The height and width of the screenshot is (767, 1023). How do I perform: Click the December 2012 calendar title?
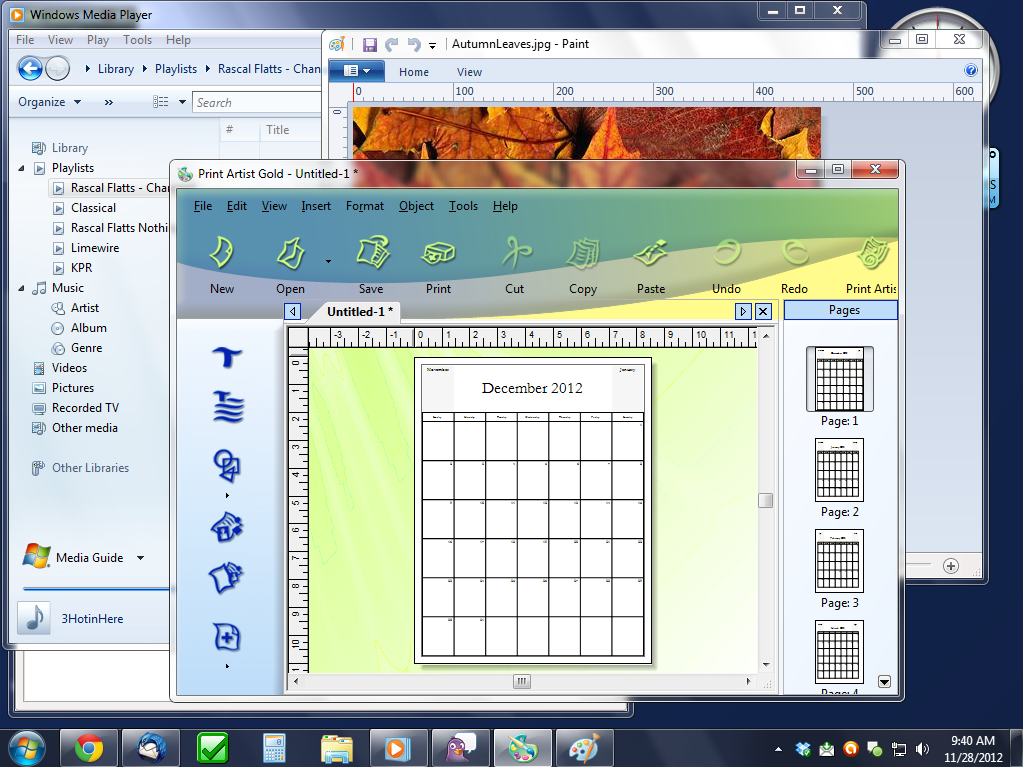(x=532, y=388)
